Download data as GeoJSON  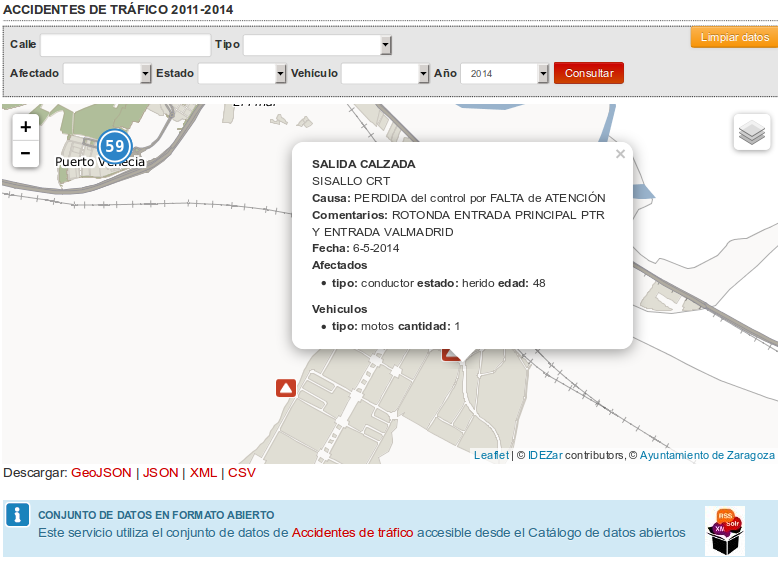tap(101, 473)
